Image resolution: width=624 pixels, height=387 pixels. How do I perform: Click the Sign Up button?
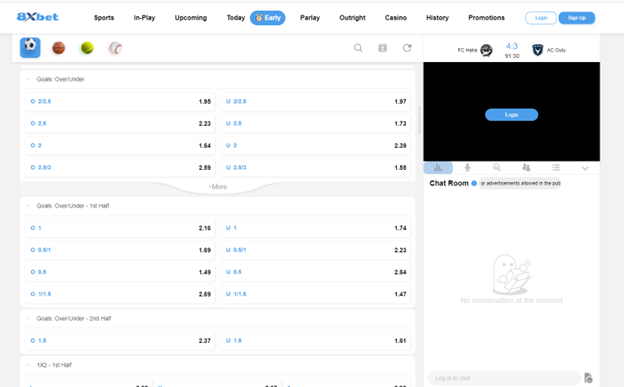click(x=577, y=18)
